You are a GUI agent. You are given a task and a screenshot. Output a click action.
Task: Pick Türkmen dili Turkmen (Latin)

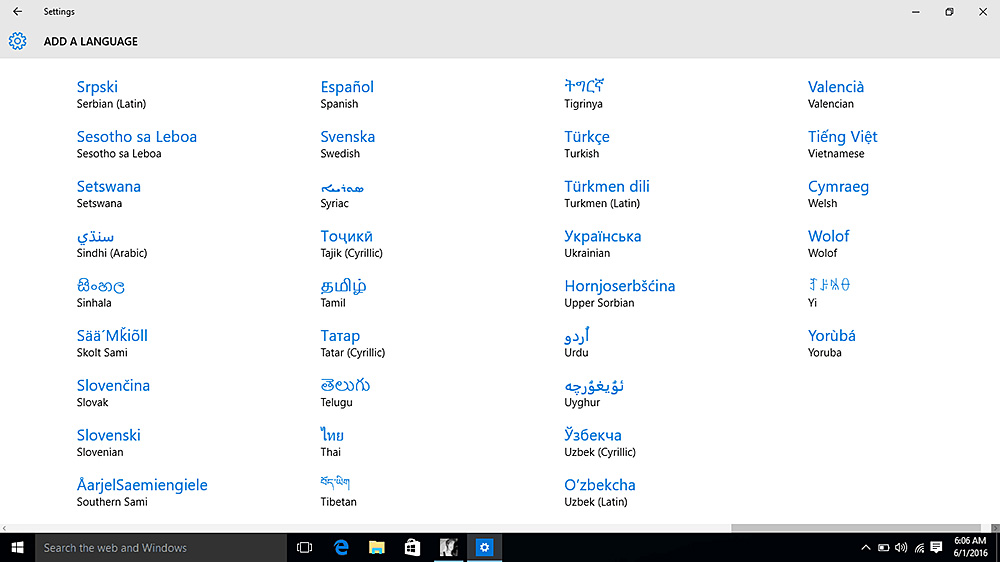click(x=607, y=193)
